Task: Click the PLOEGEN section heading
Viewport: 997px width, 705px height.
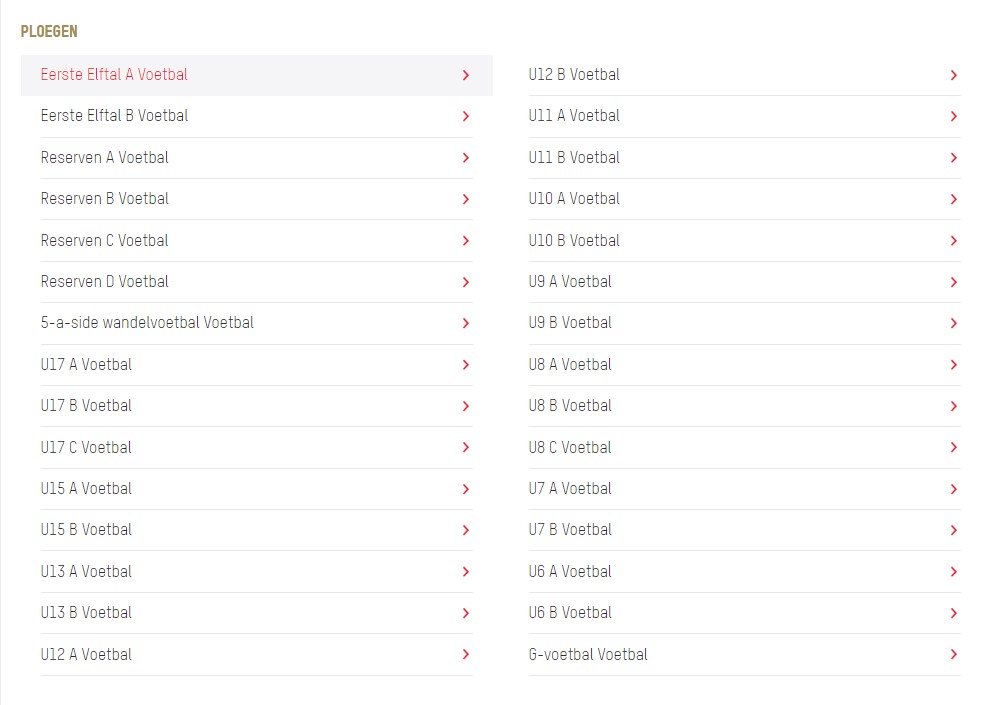Action: 49,31
